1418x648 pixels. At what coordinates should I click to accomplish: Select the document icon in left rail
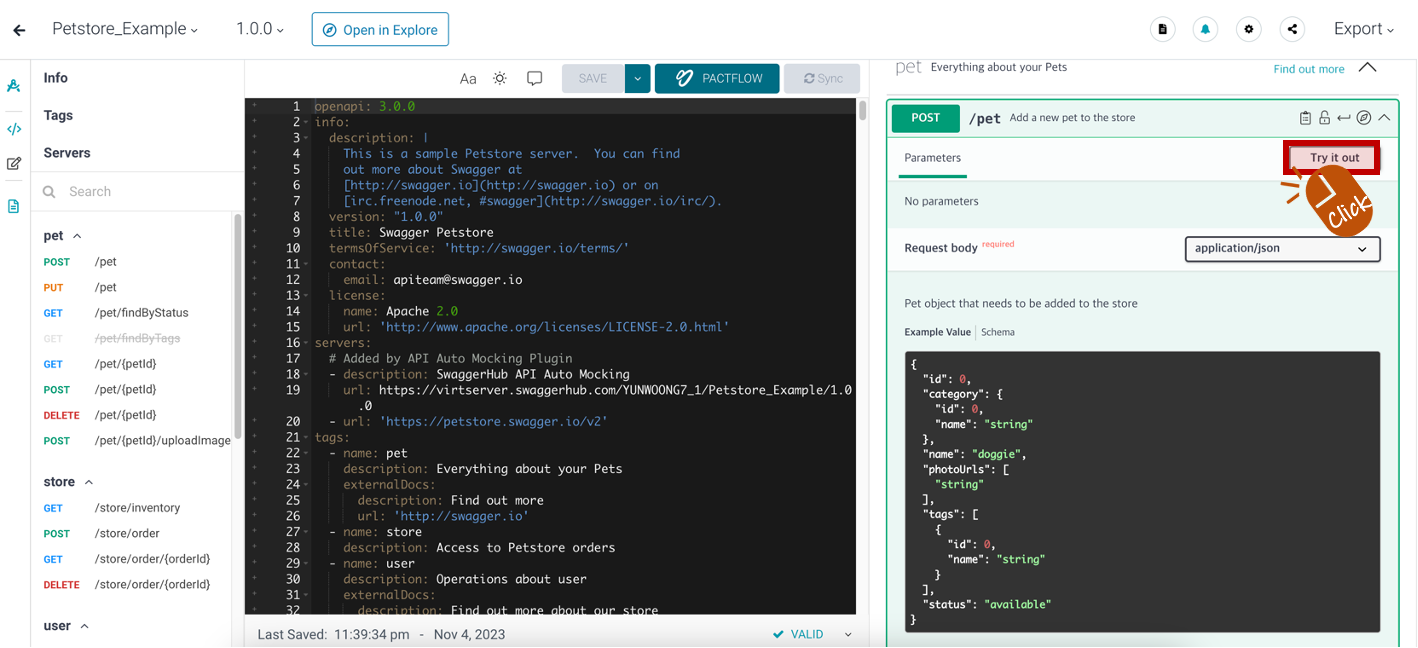click(x=14, y=206)
